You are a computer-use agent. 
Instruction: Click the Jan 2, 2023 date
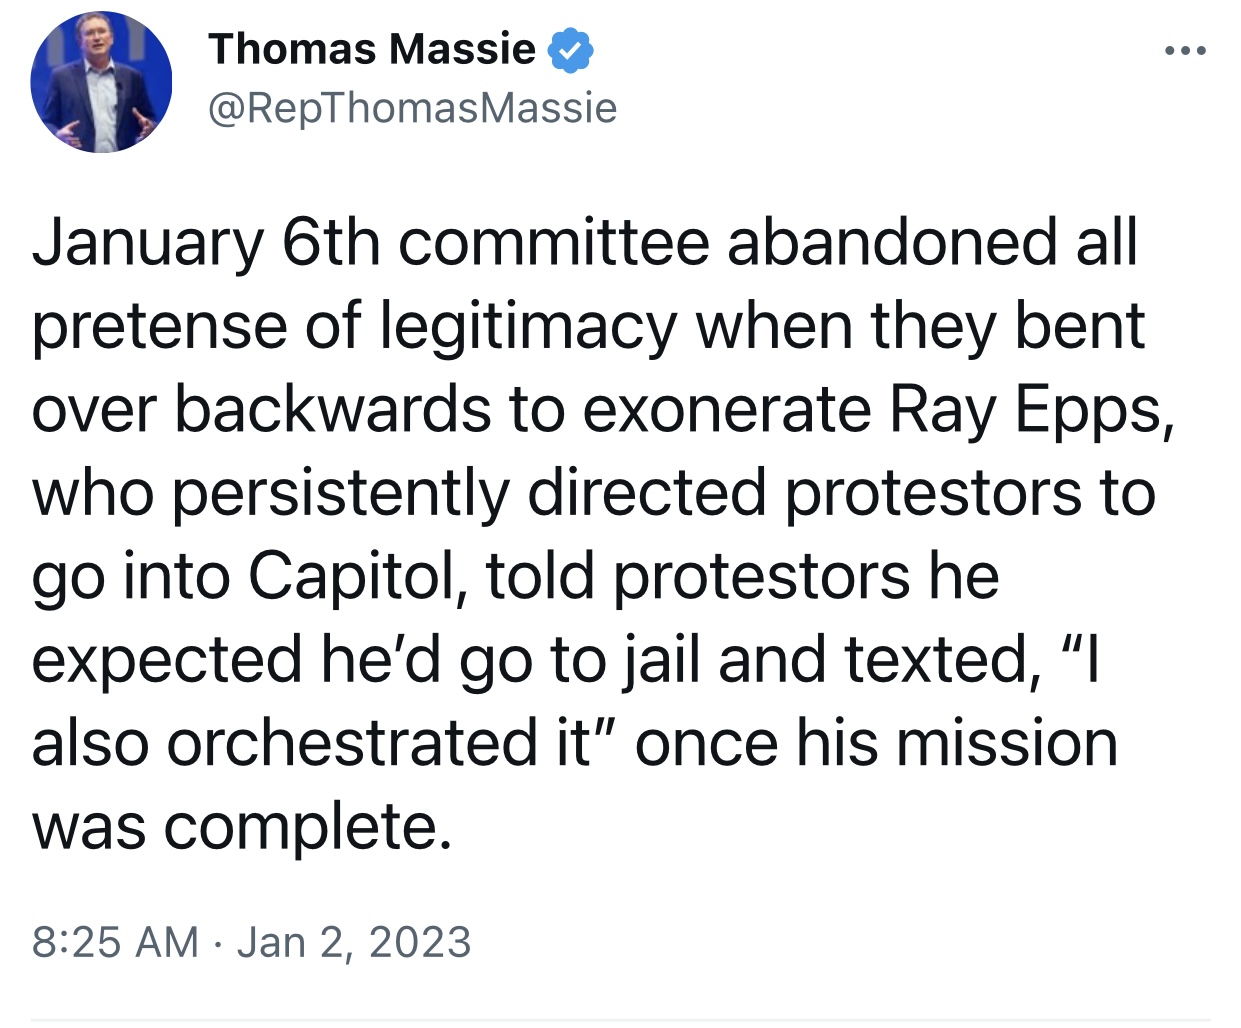click(x=354, y=942)
